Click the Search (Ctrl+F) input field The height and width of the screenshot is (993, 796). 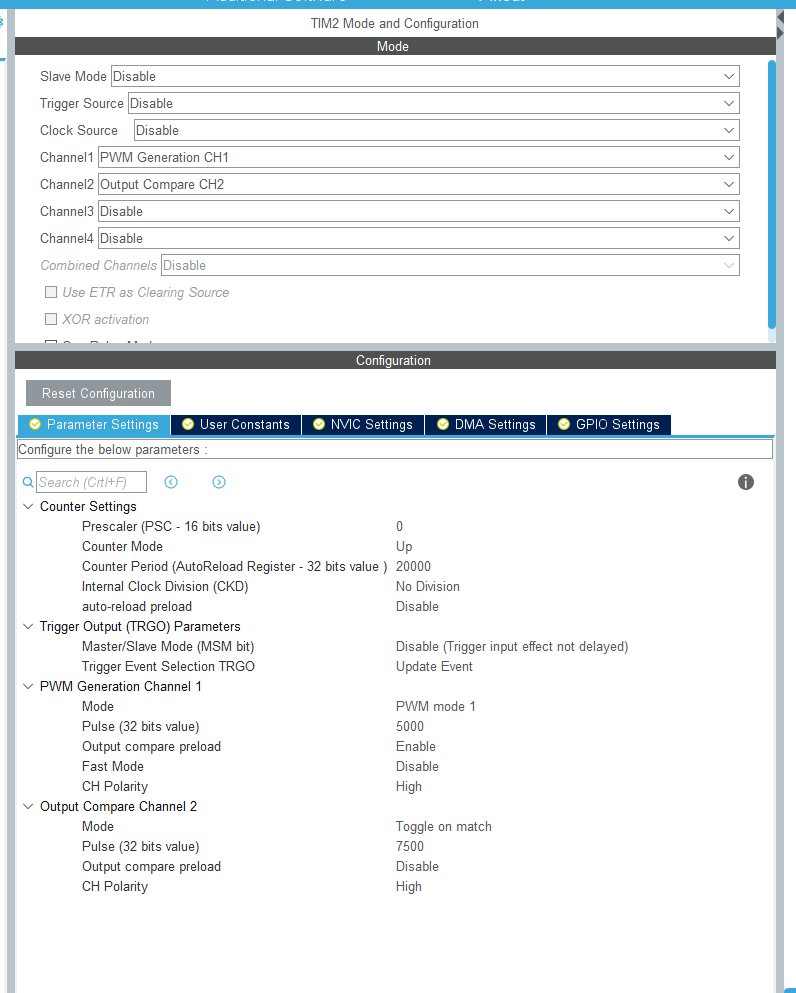click(91, 482)
